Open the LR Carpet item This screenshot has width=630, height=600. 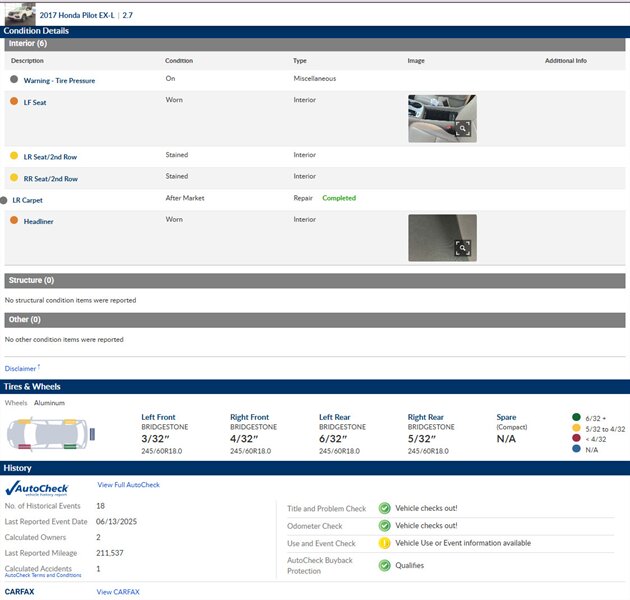[x=27, y=200]
